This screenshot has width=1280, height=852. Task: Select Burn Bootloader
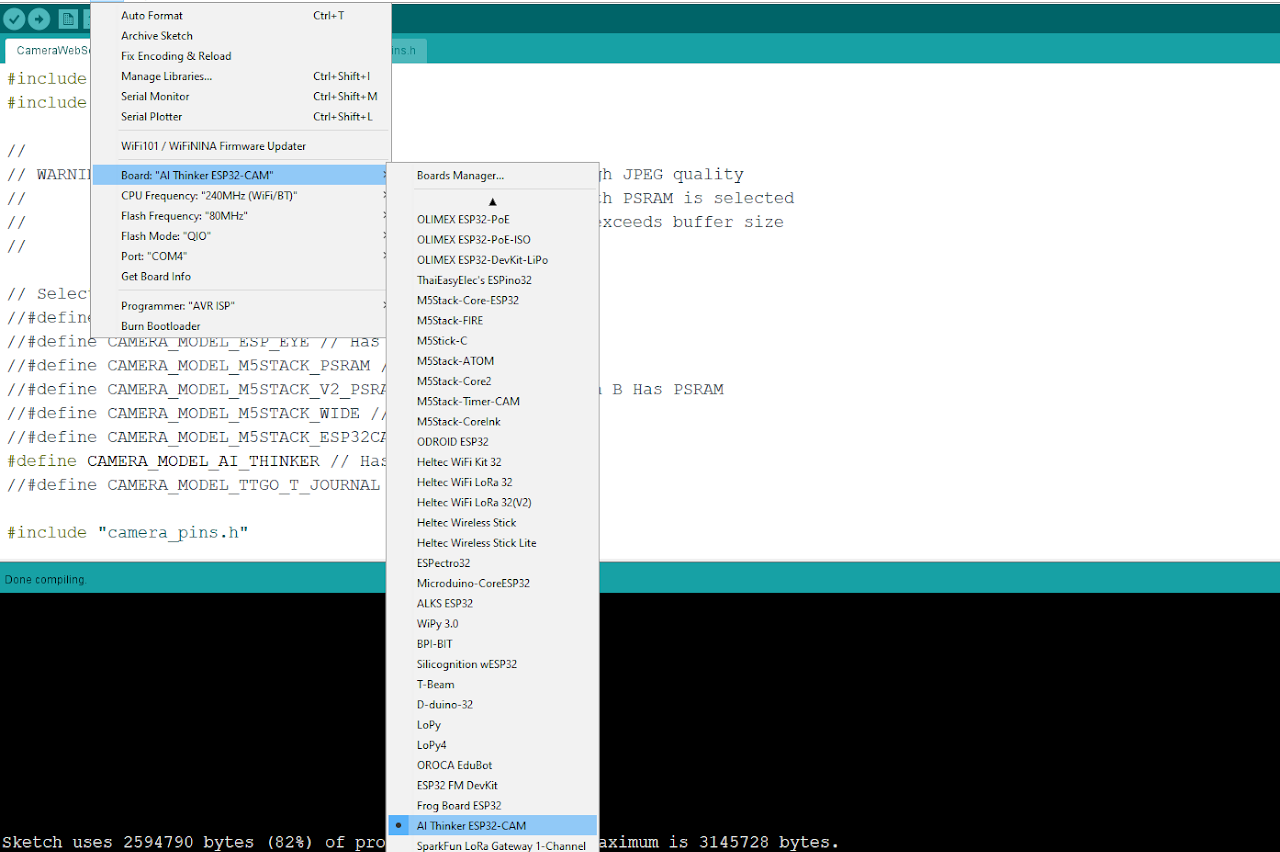click(x=240, y=326)
